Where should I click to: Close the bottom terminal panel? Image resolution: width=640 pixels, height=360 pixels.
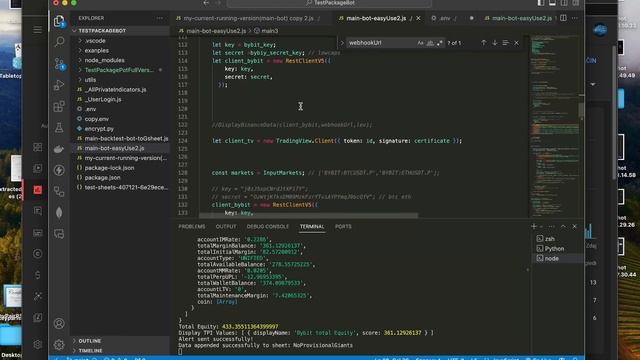click(575, 226)
